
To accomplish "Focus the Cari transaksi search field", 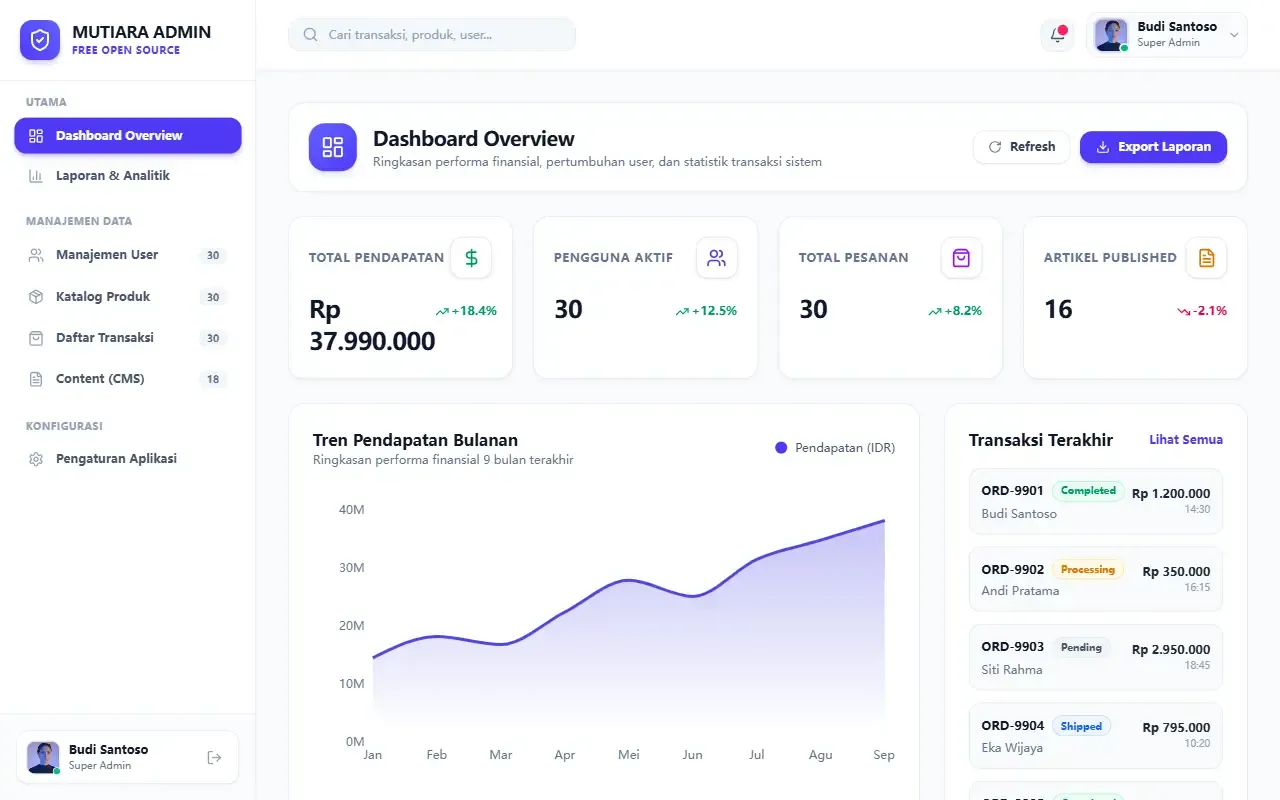I will pyautogui.click(x=432, y=34).
